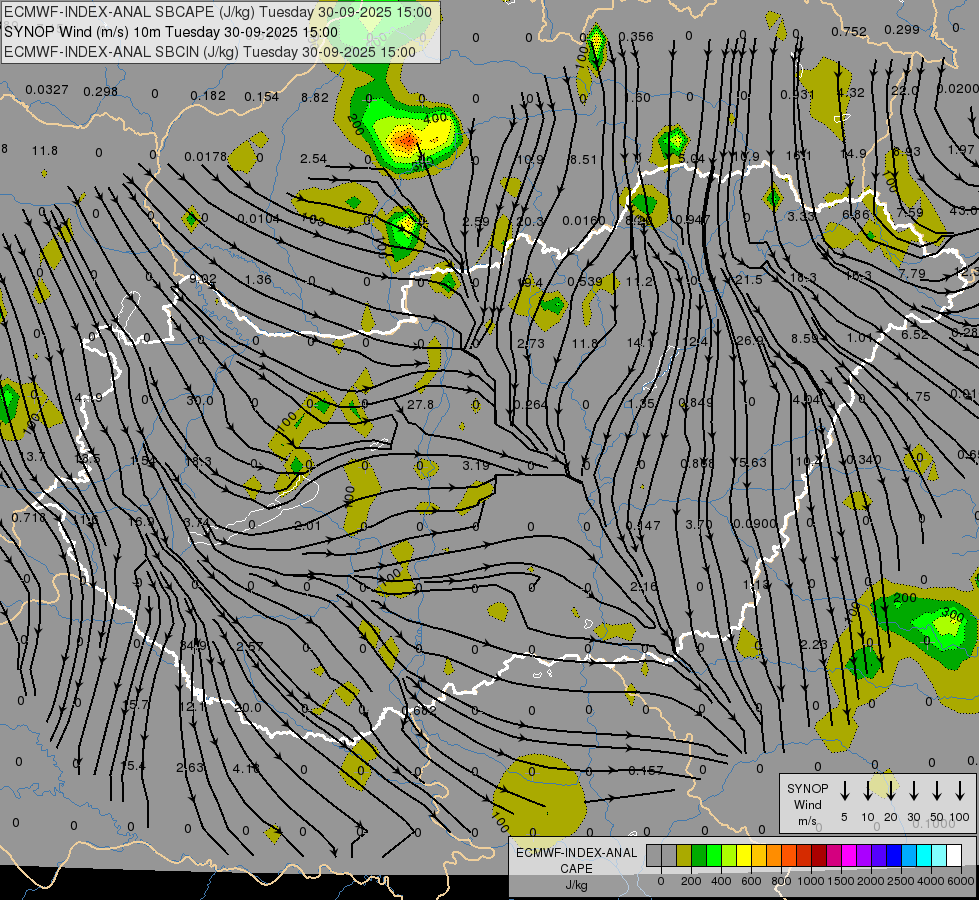The height and width of the screenshot is (900, 979).
Task: Pick the dark red CAPE legend swatch
Action: click(x=819, y=856)
